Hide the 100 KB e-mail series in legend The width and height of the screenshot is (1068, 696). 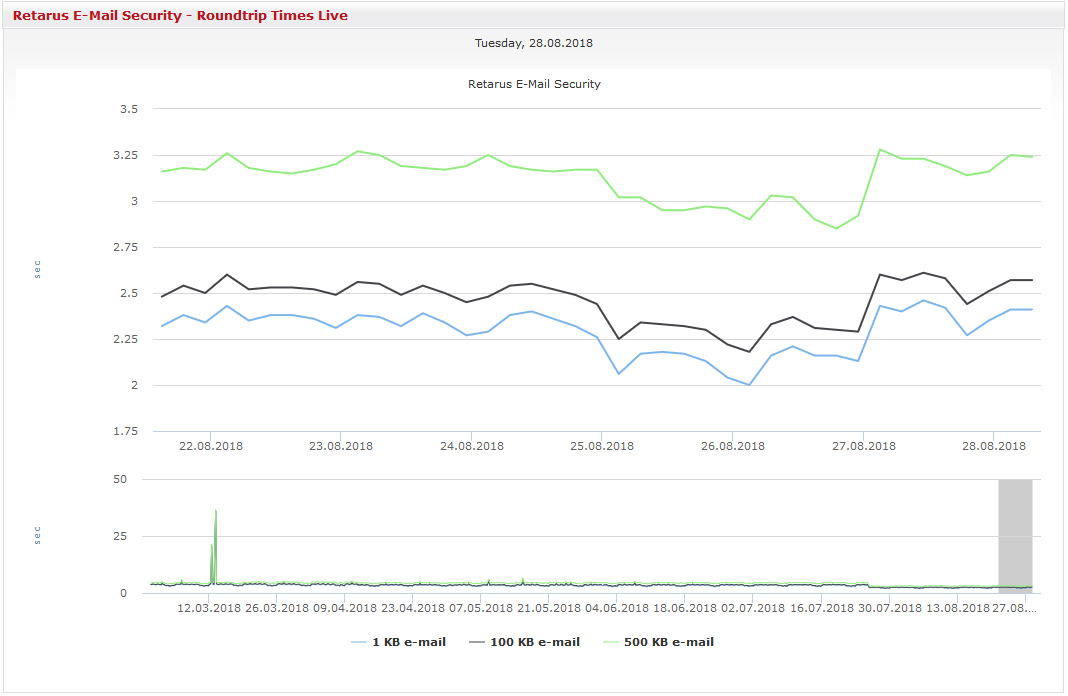pyautogui.click(x=535, y=642)
